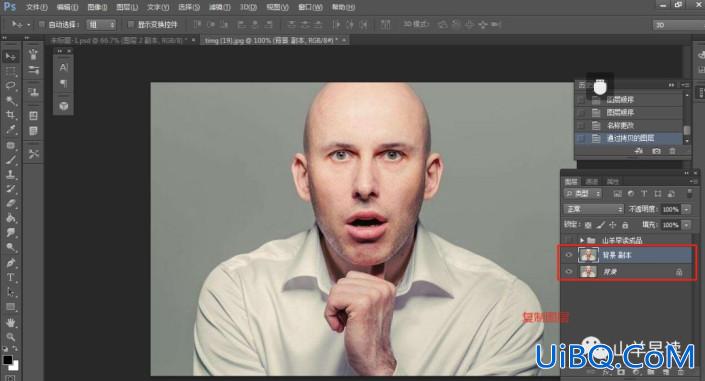Open the blend mode 正常 dropdown
This screenshot has width=705, height=381.
(x=594, y=209)
